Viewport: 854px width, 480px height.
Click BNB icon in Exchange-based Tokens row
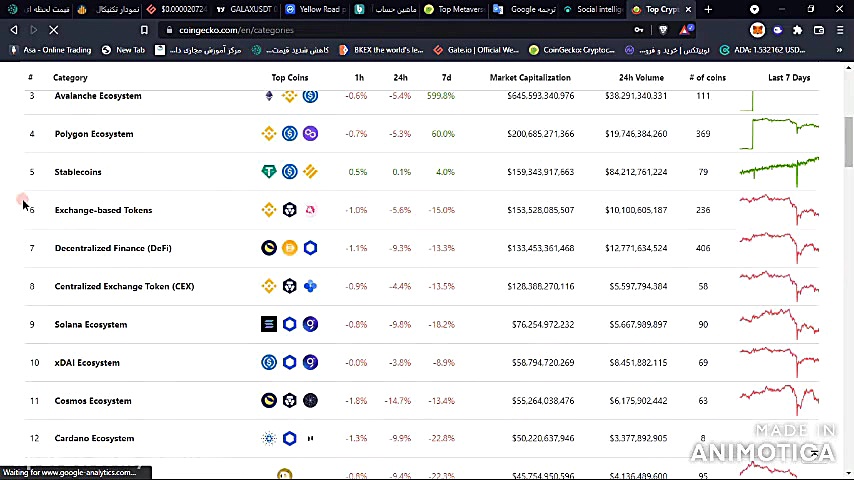pyautogui.click(x=269, y=210)
